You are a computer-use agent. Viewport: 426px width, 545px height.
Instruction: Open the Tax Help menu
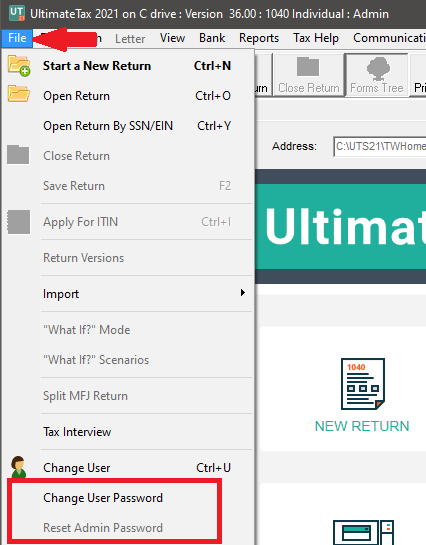click(x=316, y=38)
